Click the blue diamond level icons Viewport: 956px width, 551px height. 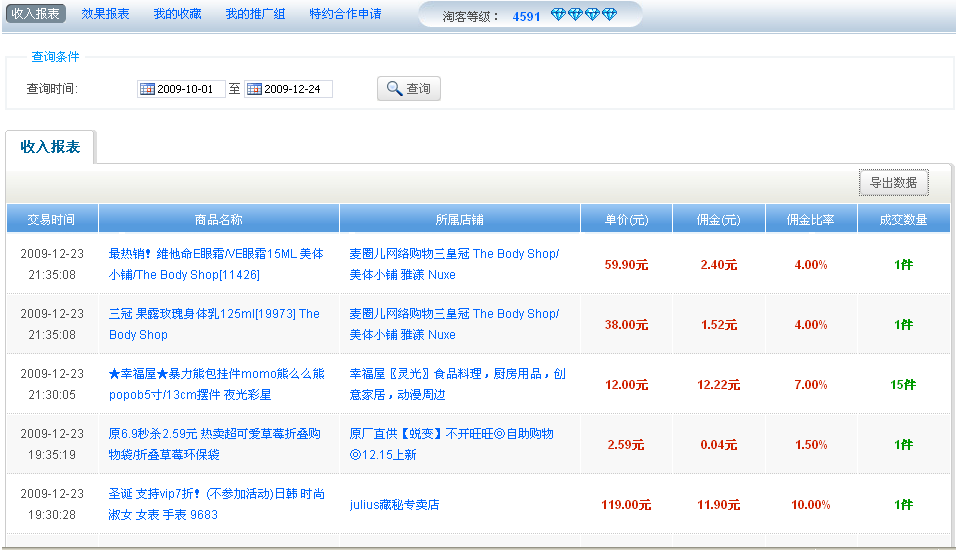tap(583, 15)
